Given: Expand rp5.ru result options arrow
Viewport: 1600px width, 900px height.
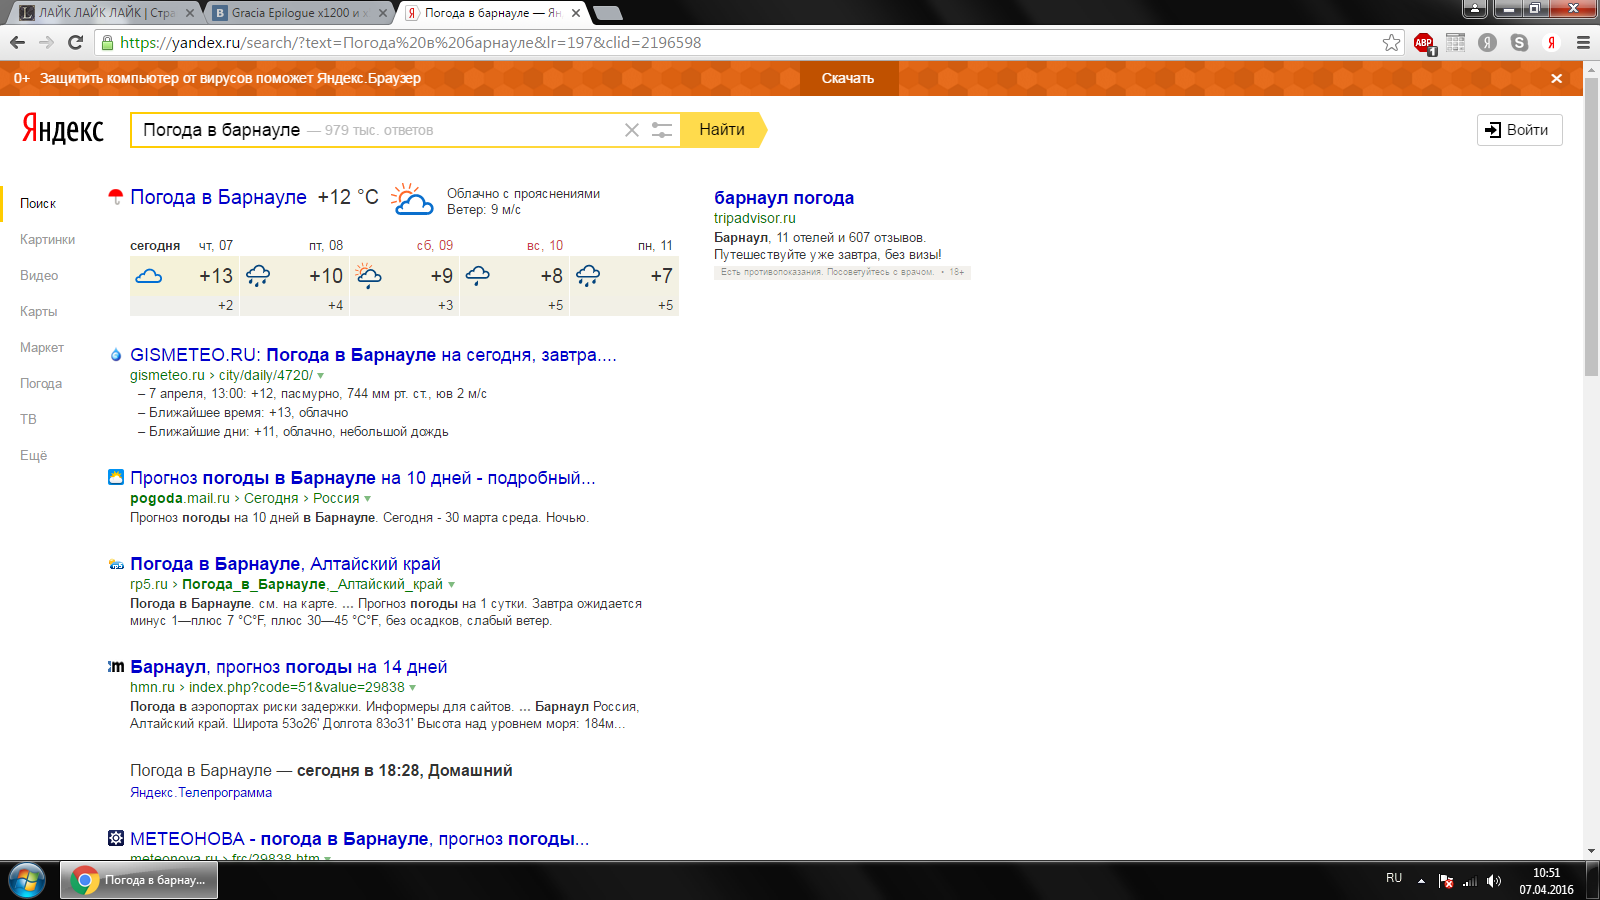Looking at the screenshot, I should click(451, 585).
